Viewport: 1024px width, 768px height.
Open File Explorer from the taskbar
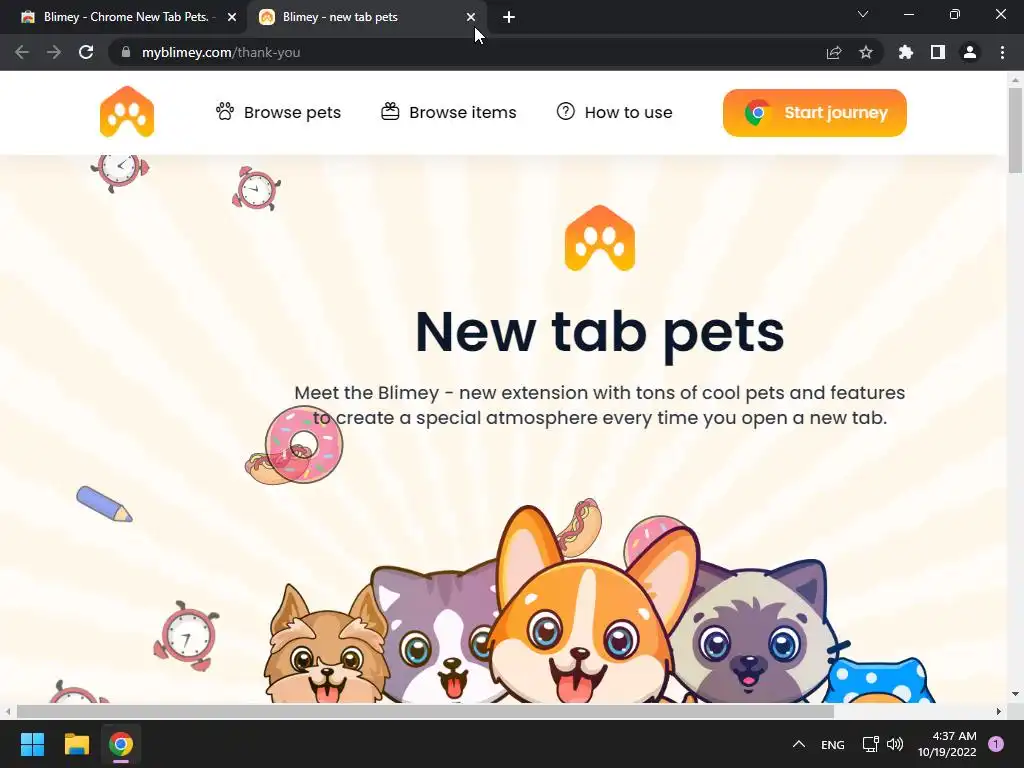[76, 744]
